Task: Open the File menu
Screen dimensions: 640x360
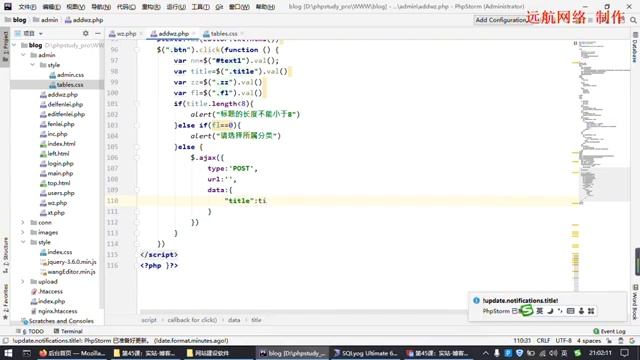Action: [x=27, y=7]
